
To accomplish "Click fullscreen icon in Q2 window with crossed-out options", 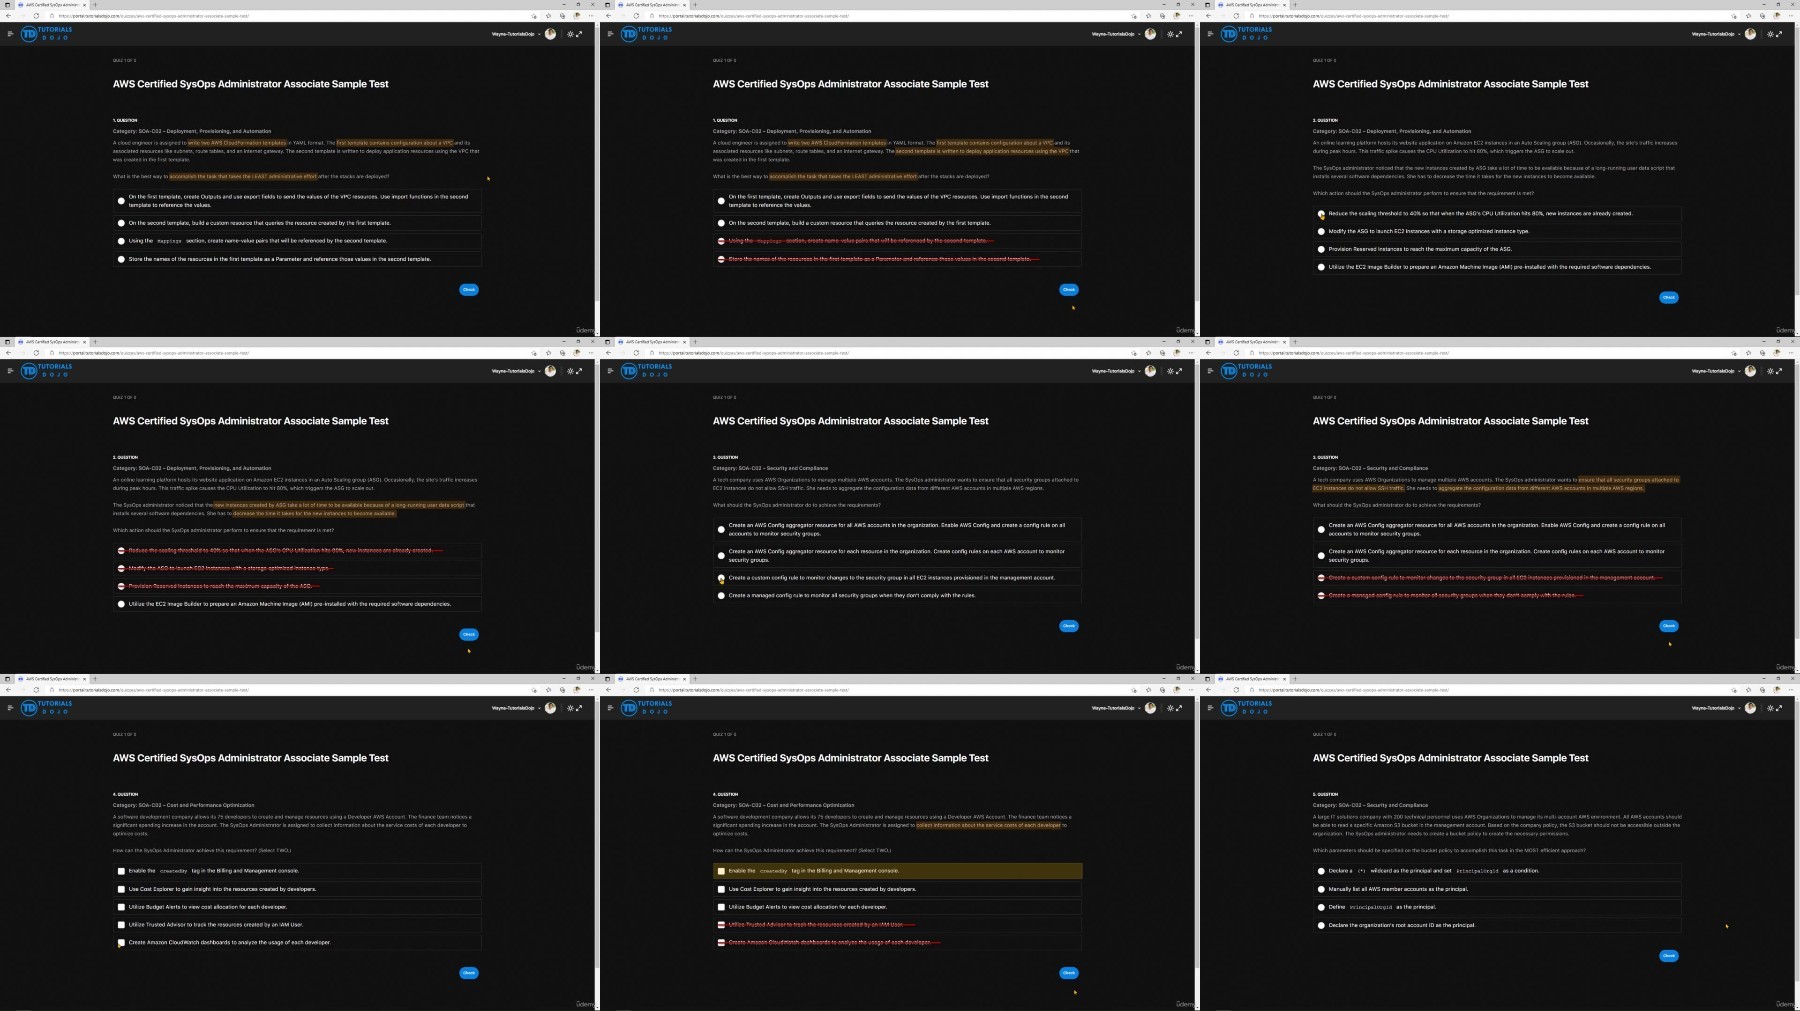I will [x=579, y=371].
